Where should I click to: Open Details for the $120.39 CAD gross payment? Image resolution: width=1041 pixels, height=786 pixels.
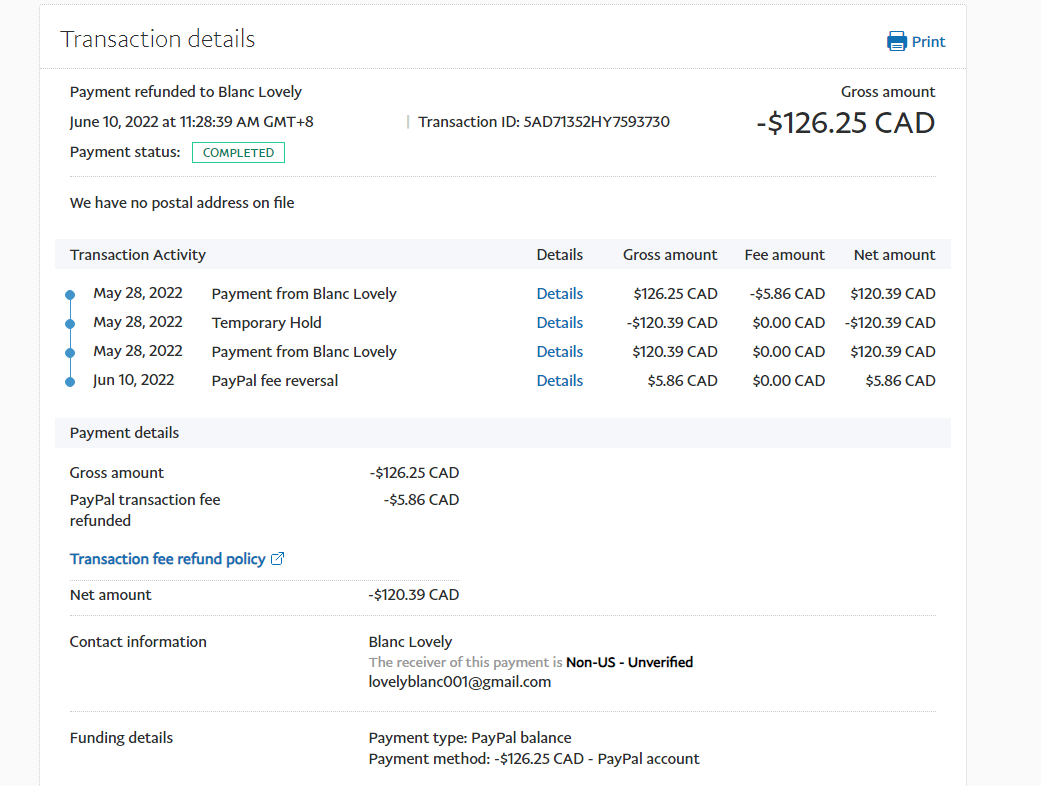(559, 352)
